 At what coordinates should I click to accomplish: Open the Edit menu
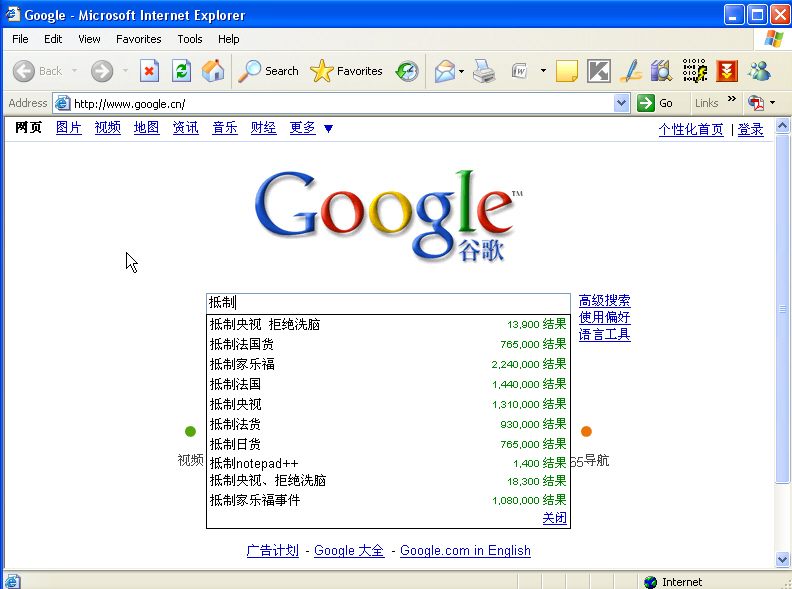point(53,39)
